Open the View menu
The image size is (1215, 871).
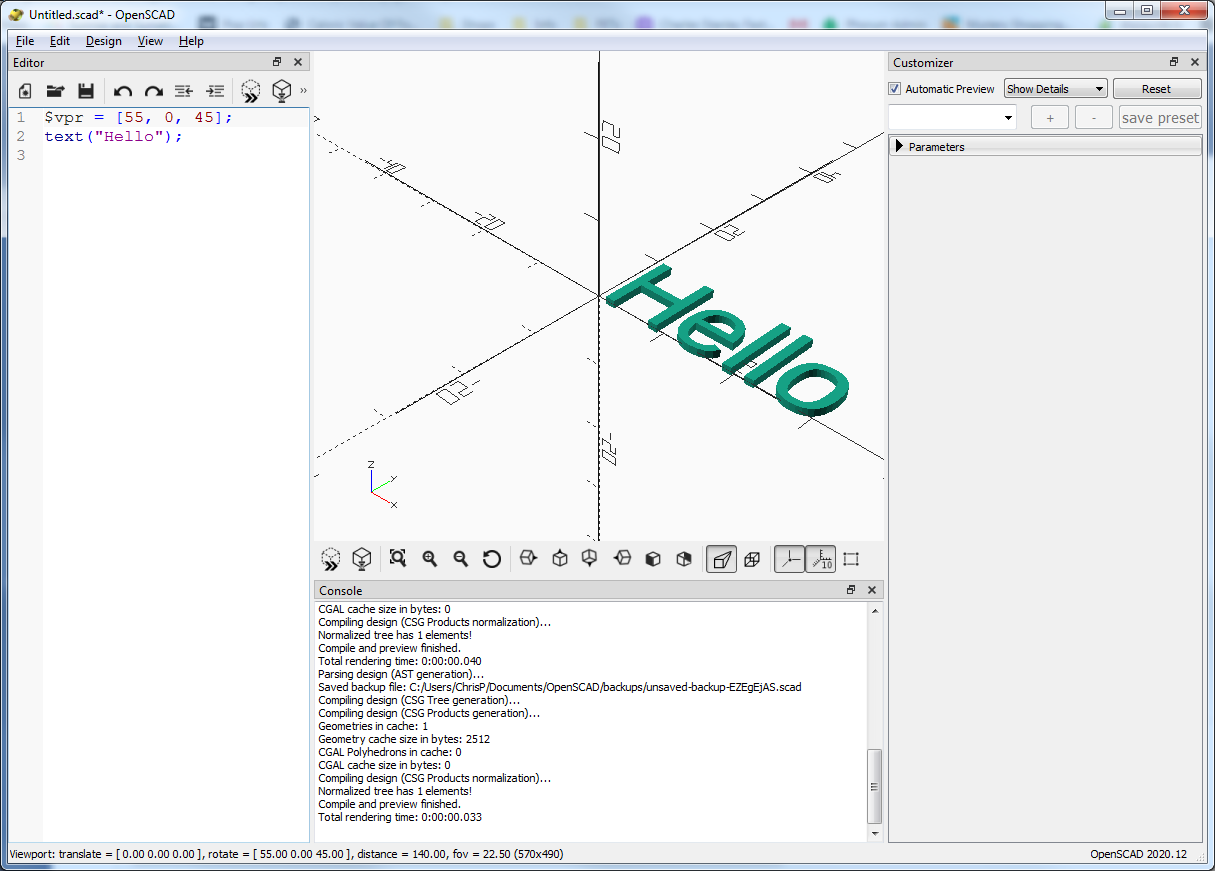150,41
